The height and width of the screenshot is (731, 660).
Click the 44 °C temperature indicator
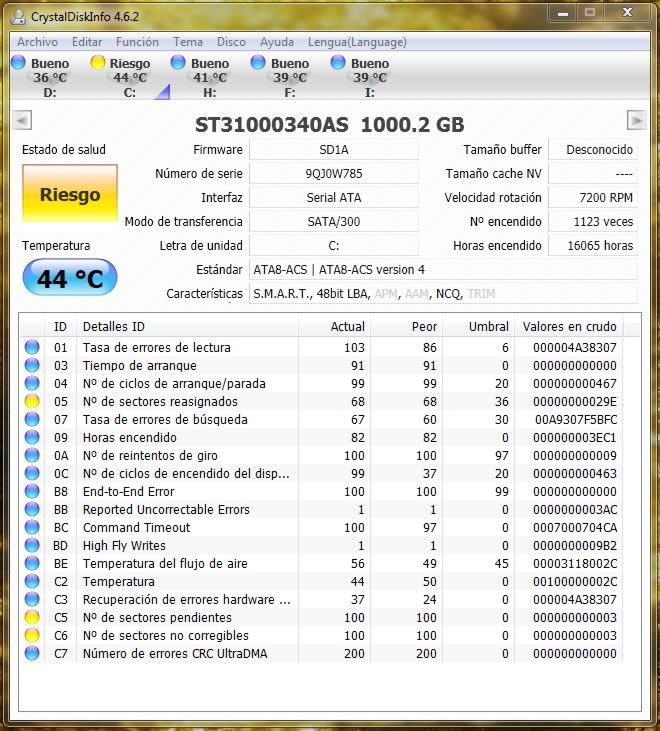[70, 278]
